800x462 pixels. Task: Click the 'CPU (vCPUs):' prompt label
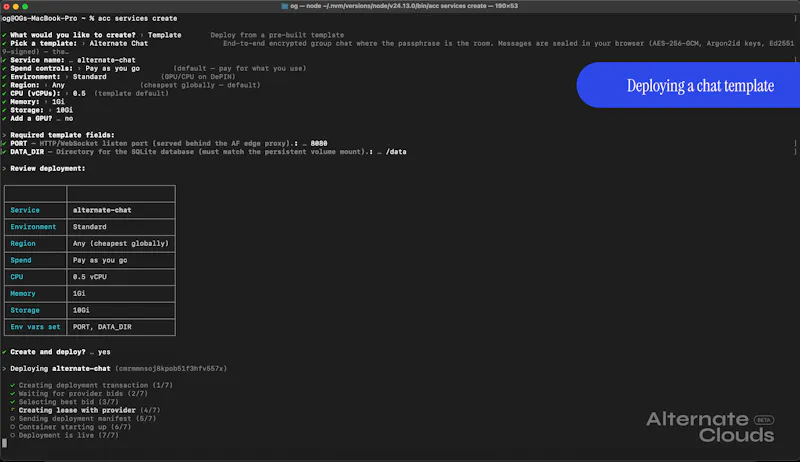point(35,93)
